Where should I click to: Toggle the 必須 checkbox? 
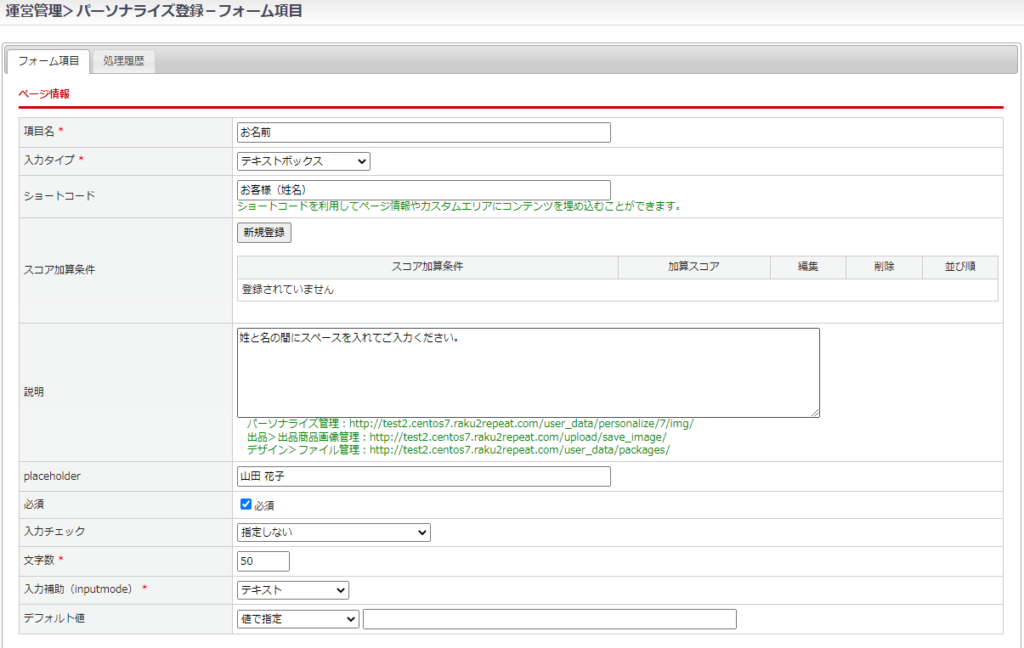246,504
